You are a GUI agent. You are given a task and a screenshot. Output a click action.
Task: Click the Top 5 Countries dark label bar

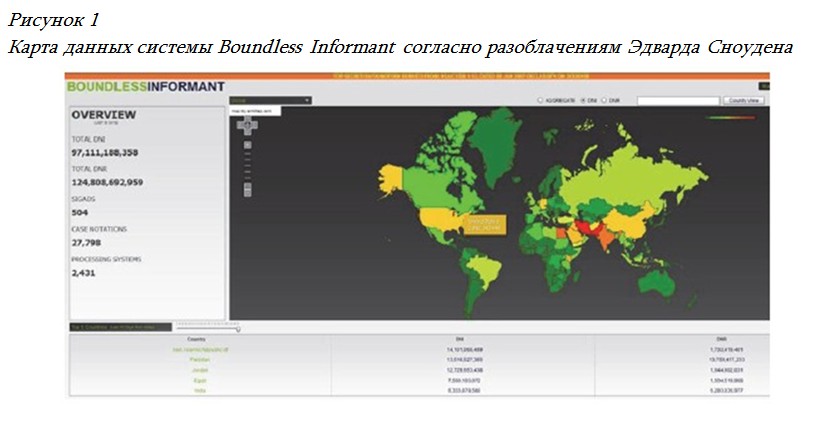(121, 327)
